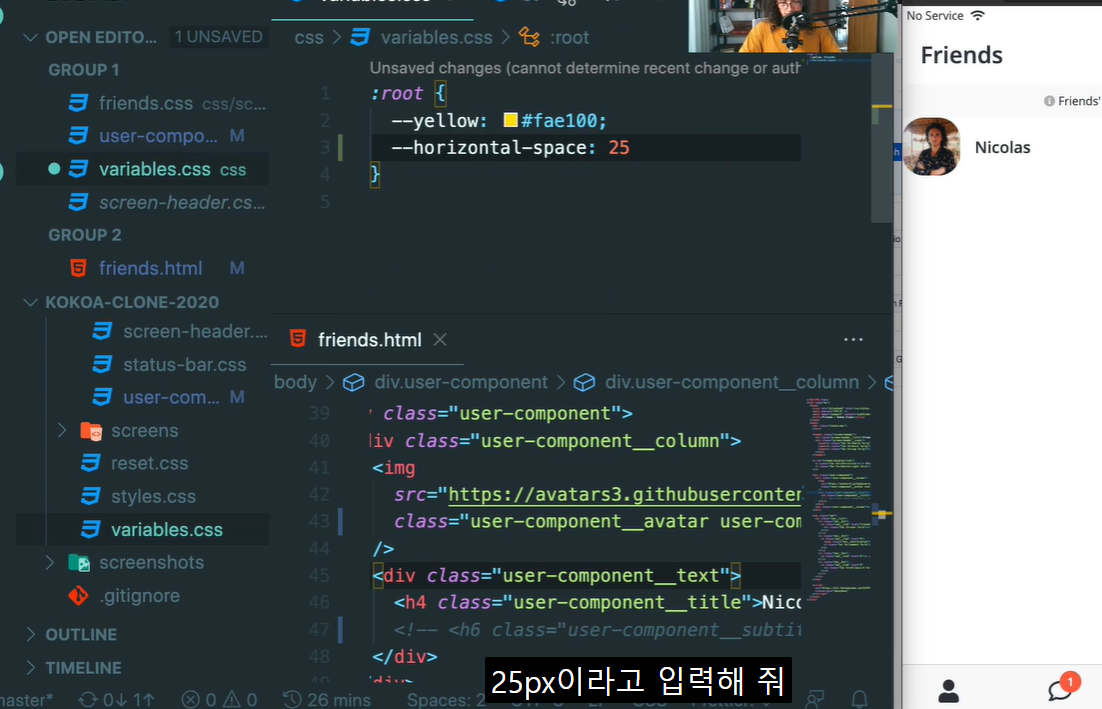Click the h4 user-component__title line
The image size is (1102, 709).
click(597, 602)
